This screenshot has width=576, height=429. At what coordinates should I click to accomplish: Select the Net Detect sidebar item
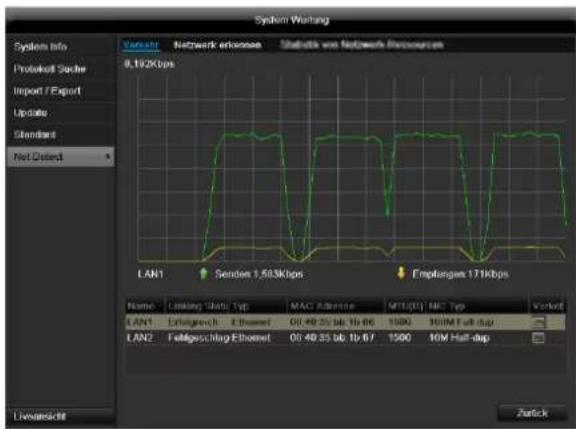tap(60, 157)
